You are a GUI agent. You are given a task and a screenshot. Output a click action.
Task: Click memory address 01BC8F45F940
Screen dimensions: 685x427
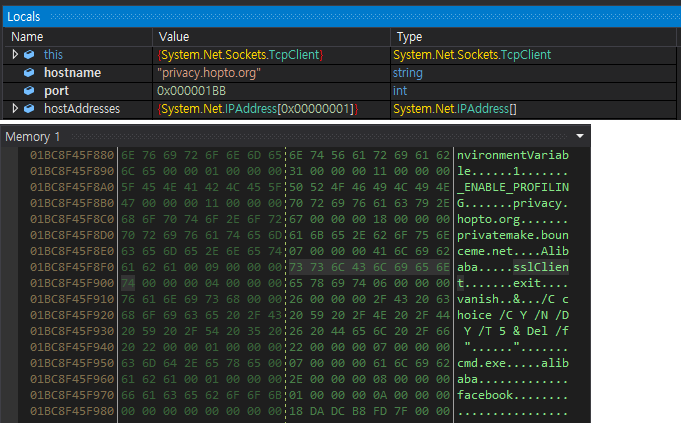72,347
